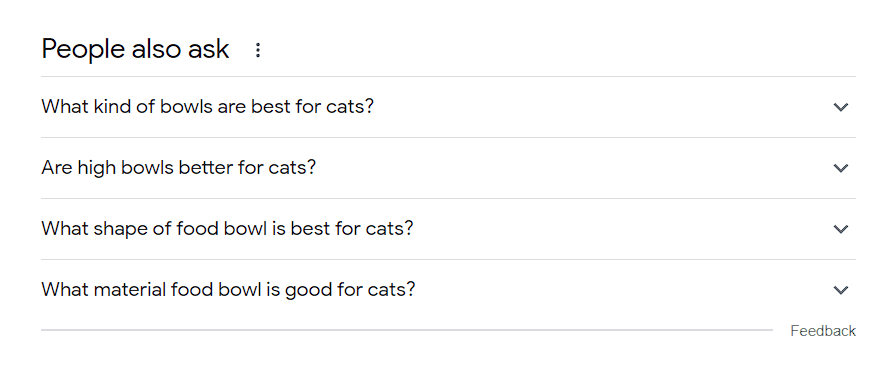Select the question about food bowl shape
The width and height of the screenshot is (892, 372).
click(227, 229)
